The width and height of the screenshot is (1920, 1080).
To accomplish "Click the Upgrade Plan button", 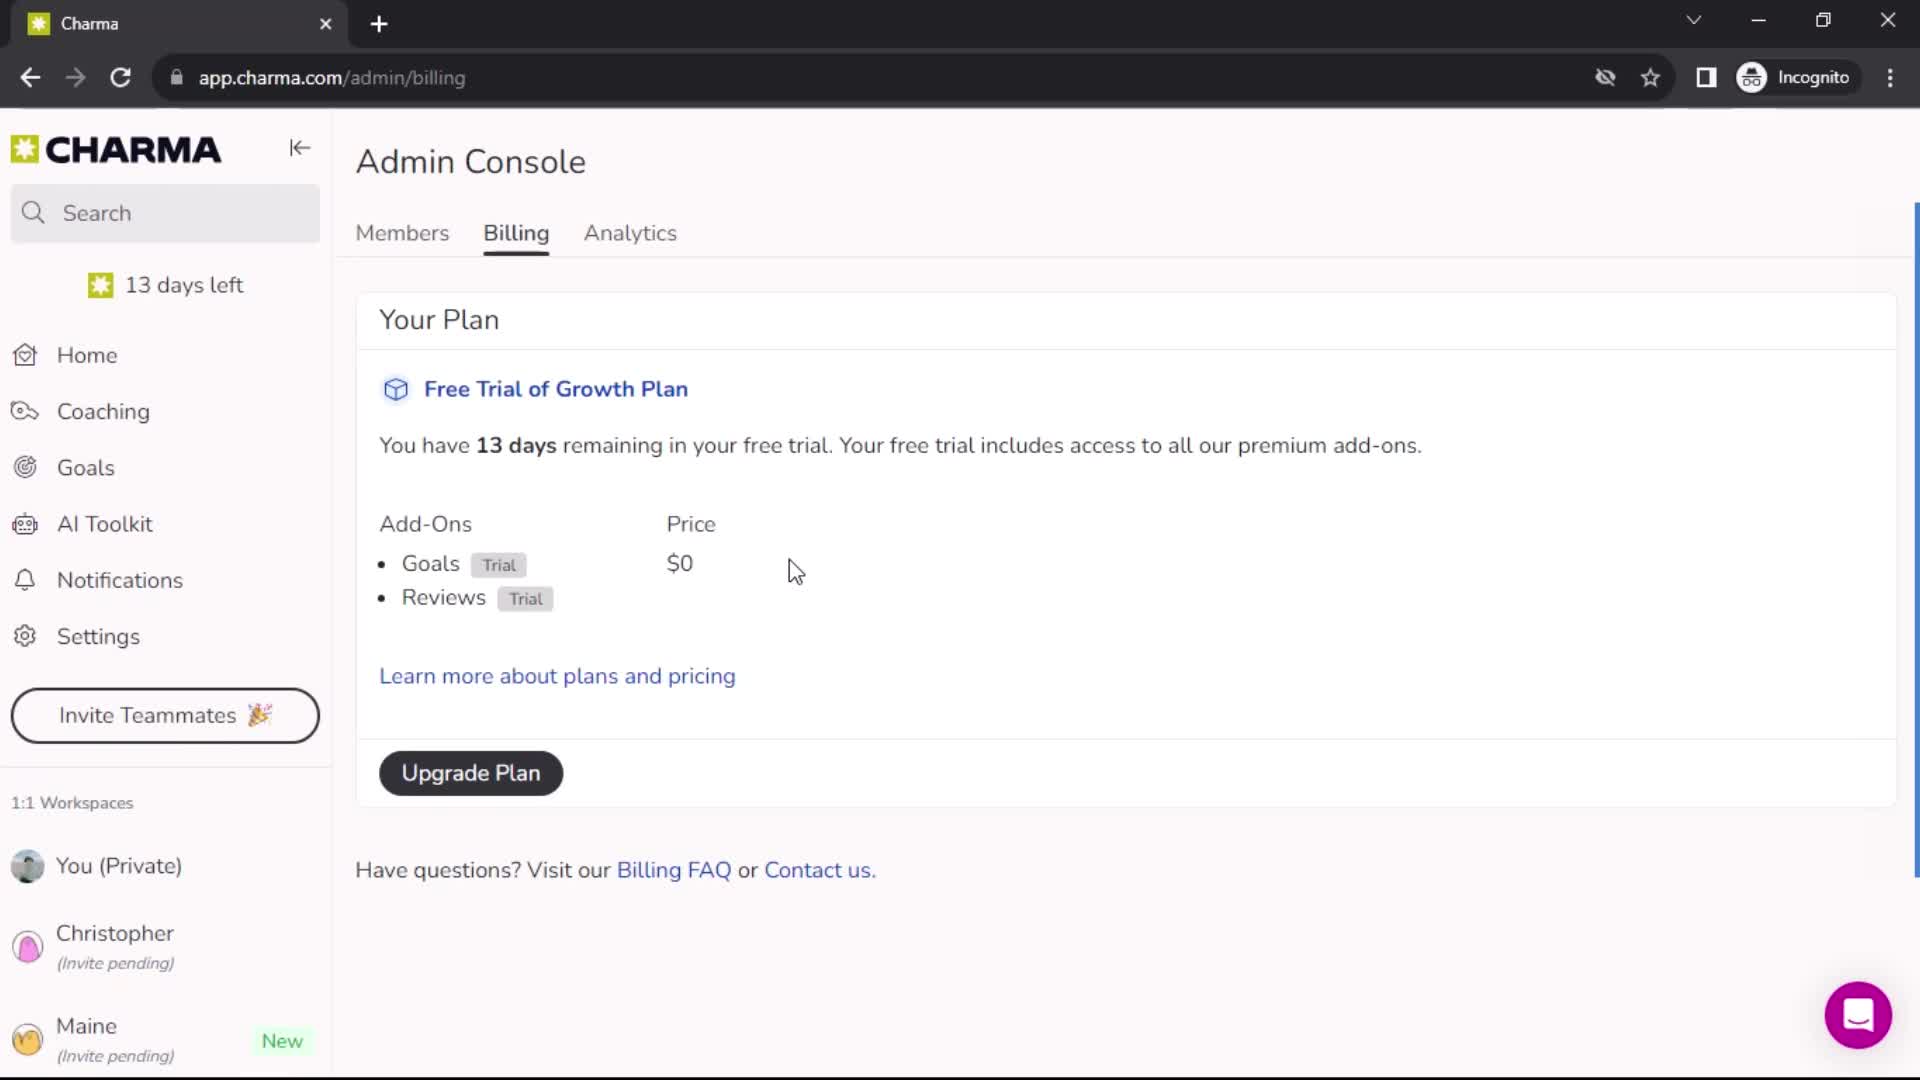I will click(x=471, y=773).
